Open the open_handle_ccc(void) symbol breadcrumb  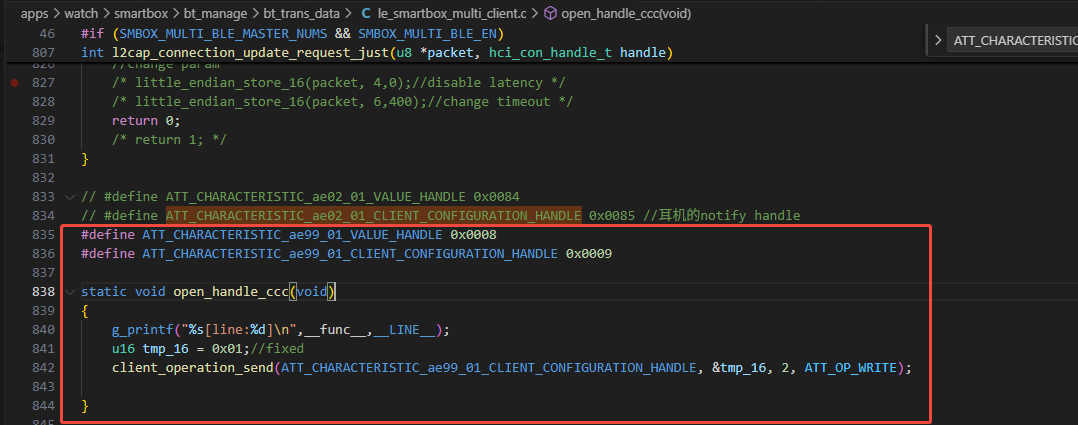pos(626,13)
